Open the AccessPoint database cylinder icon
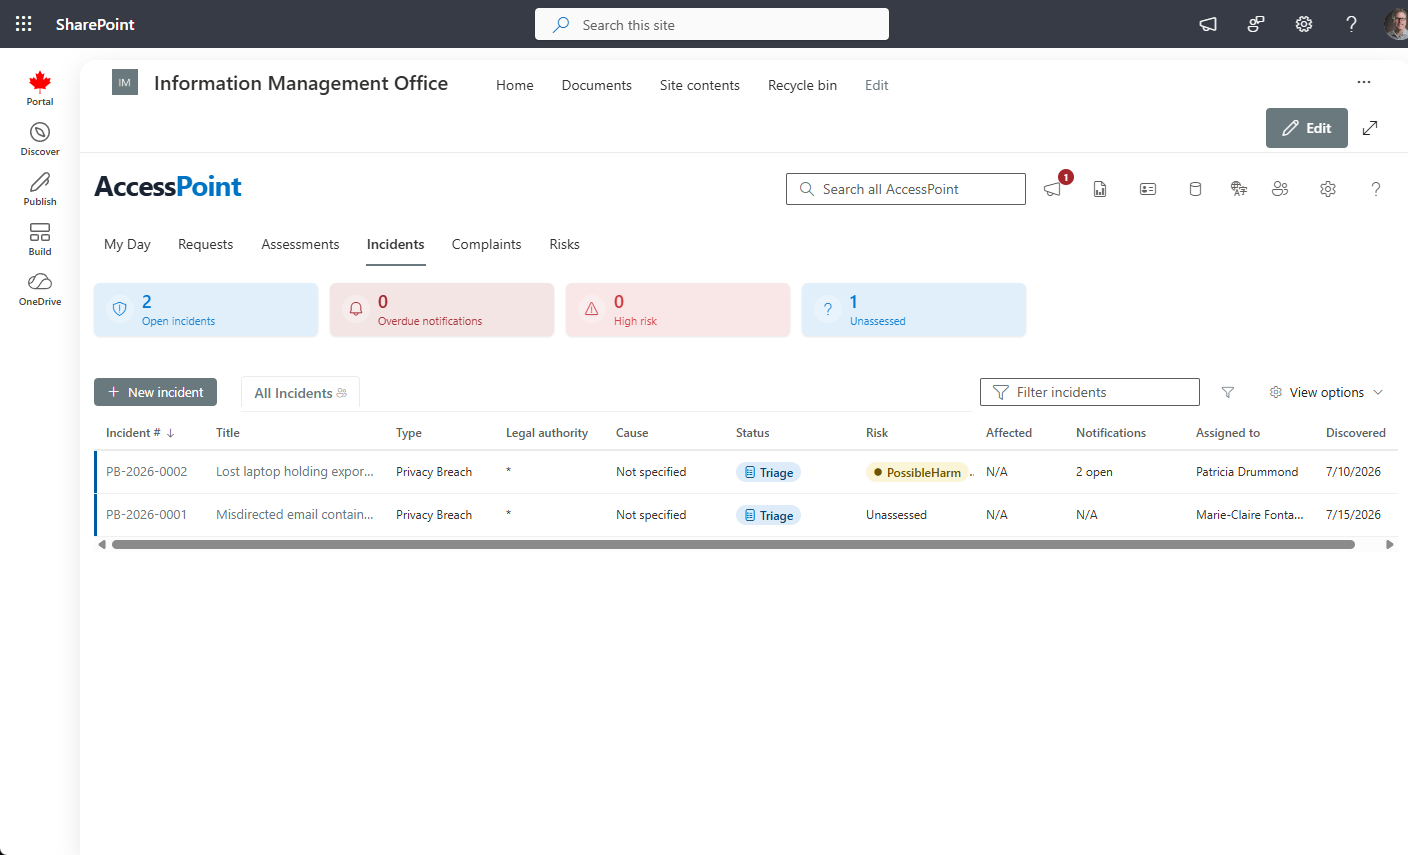Viewport: 1408px width, 855px height. point(1195,189)
